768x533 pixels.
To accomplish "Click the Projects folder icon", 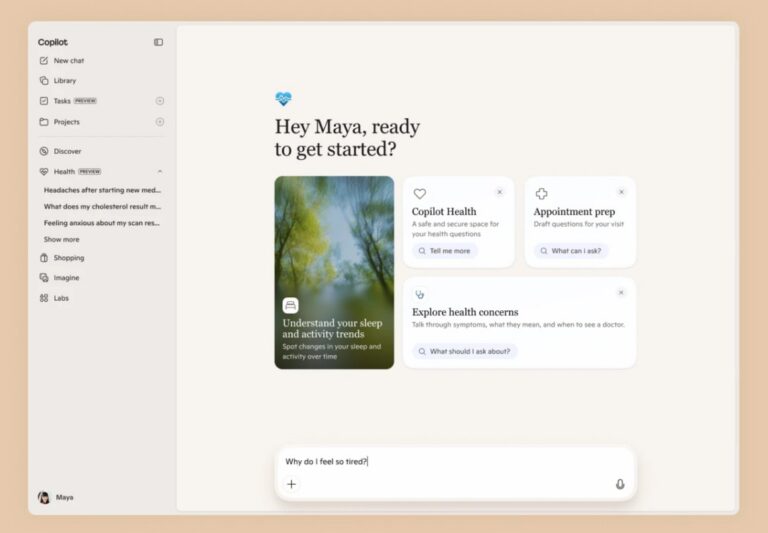I will coord(44,121).
